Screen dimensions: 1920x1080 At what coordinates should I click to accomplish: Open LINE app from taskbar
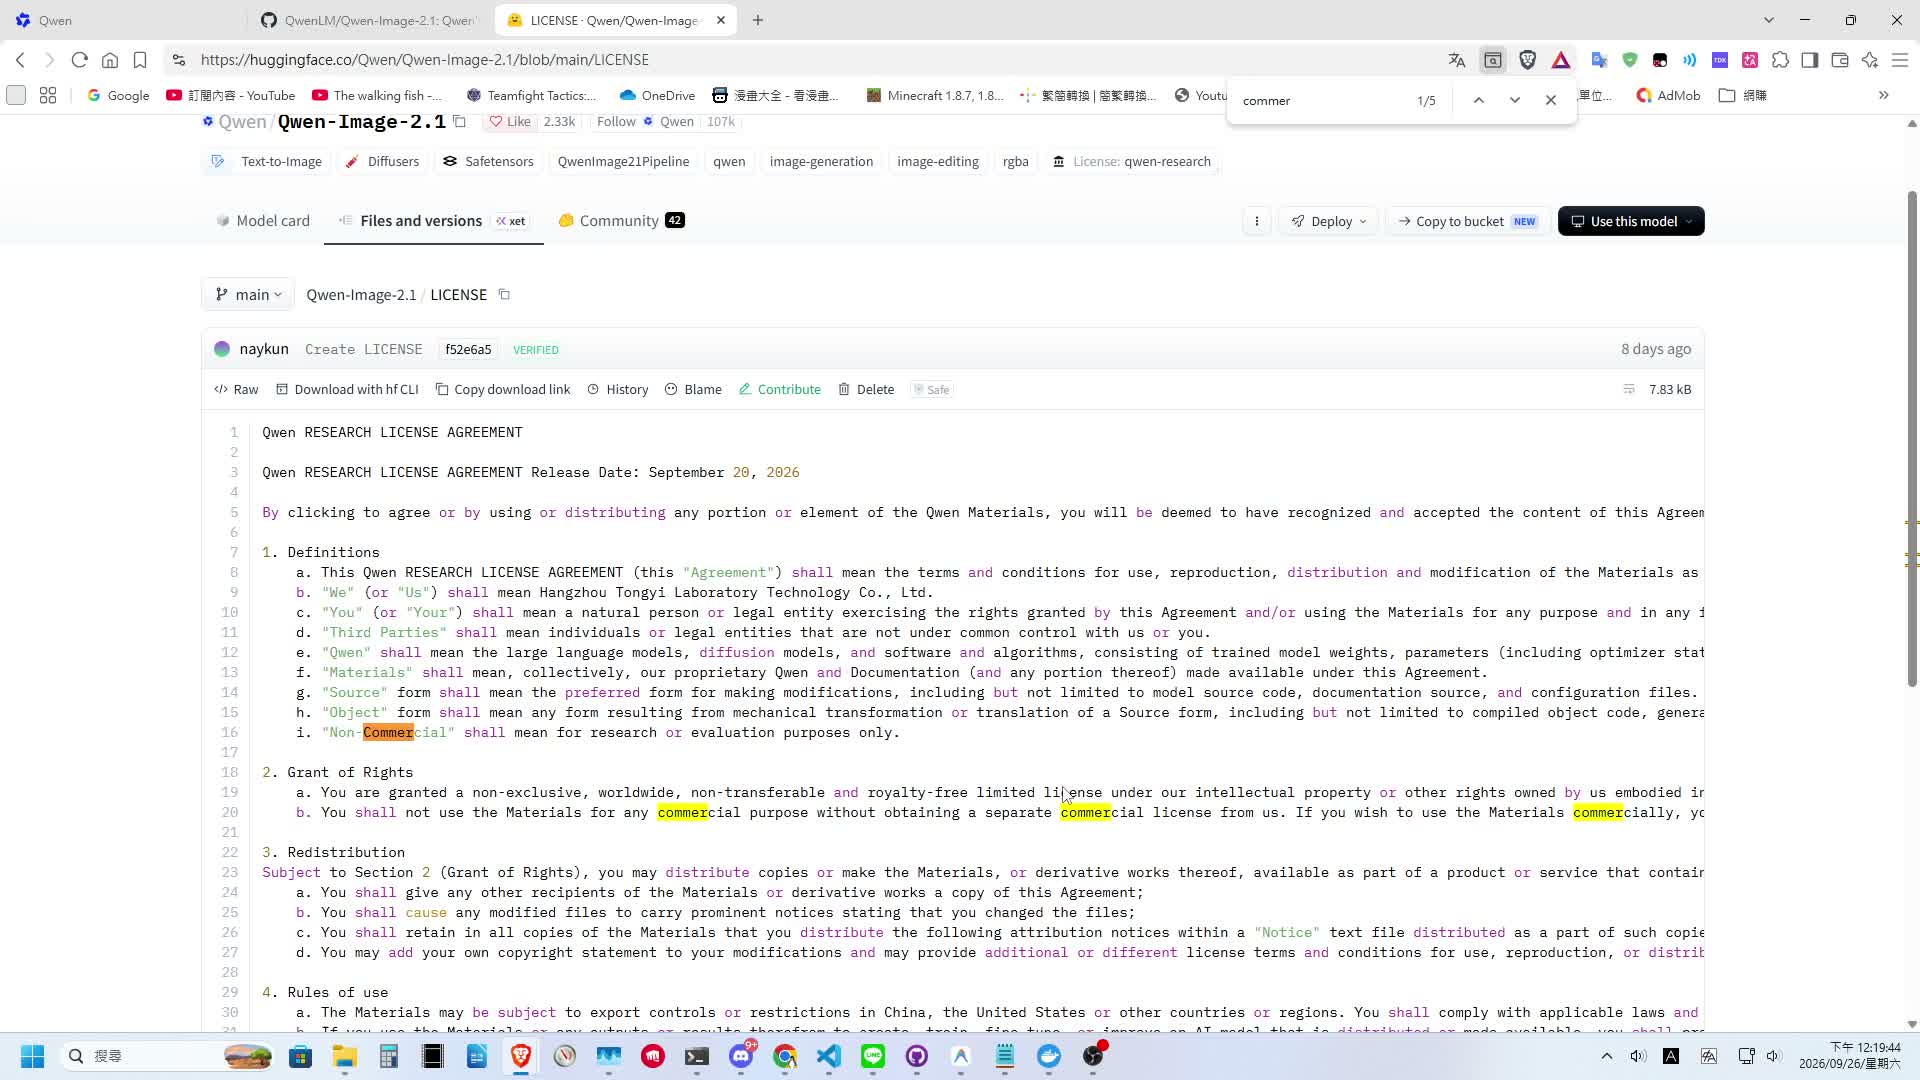(873, 1056)
